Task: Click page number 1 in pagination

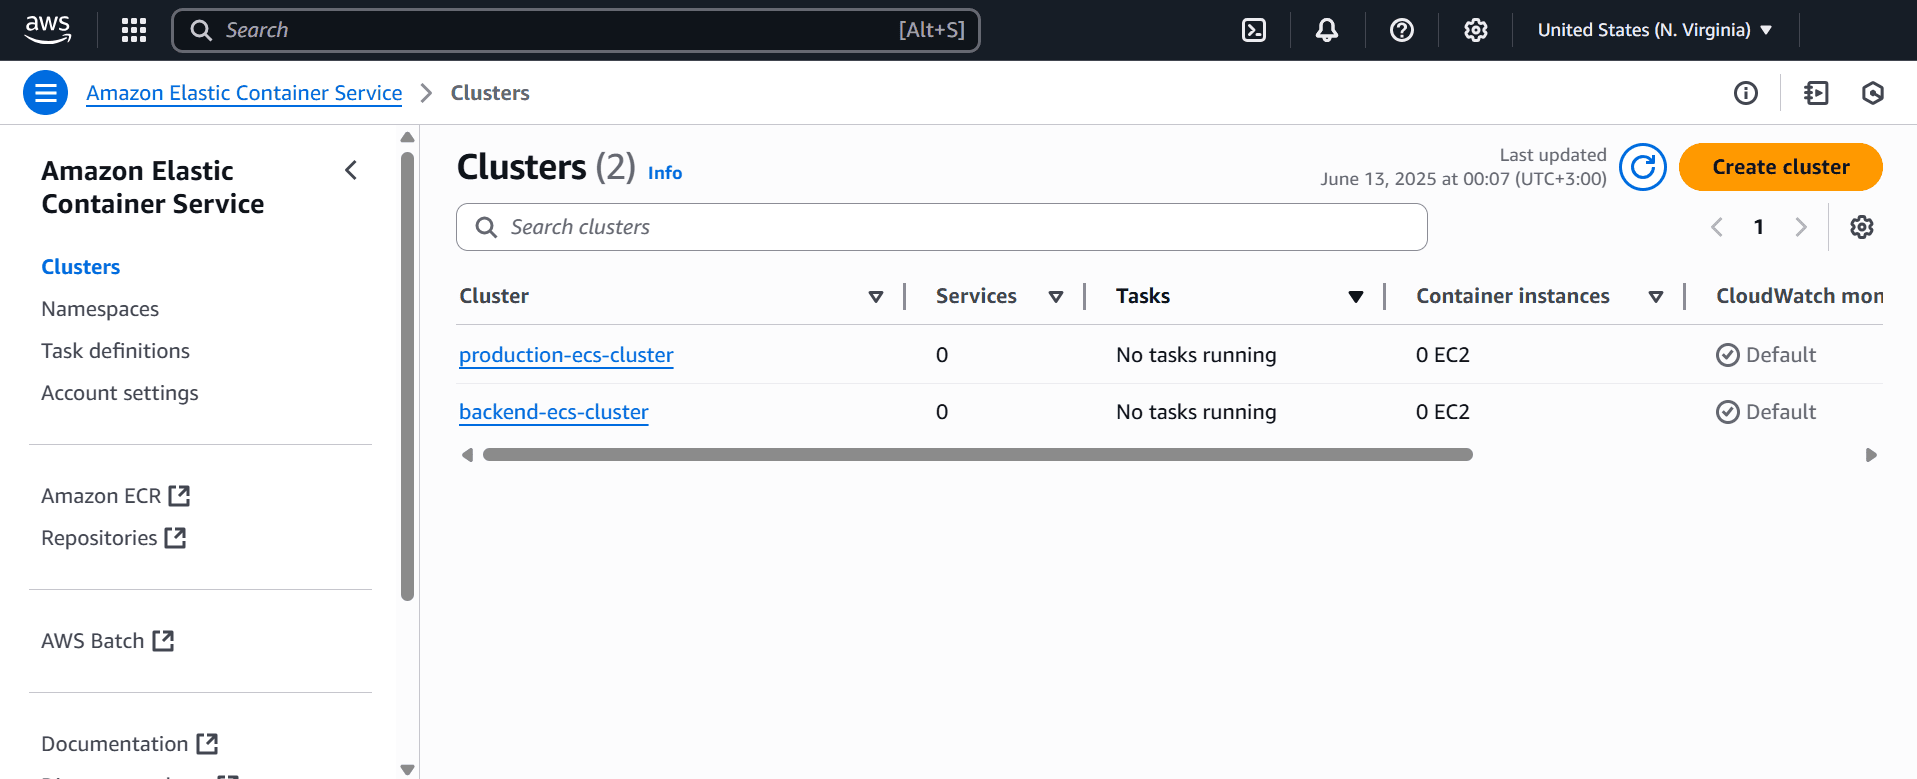Action: pos(1759,227)
